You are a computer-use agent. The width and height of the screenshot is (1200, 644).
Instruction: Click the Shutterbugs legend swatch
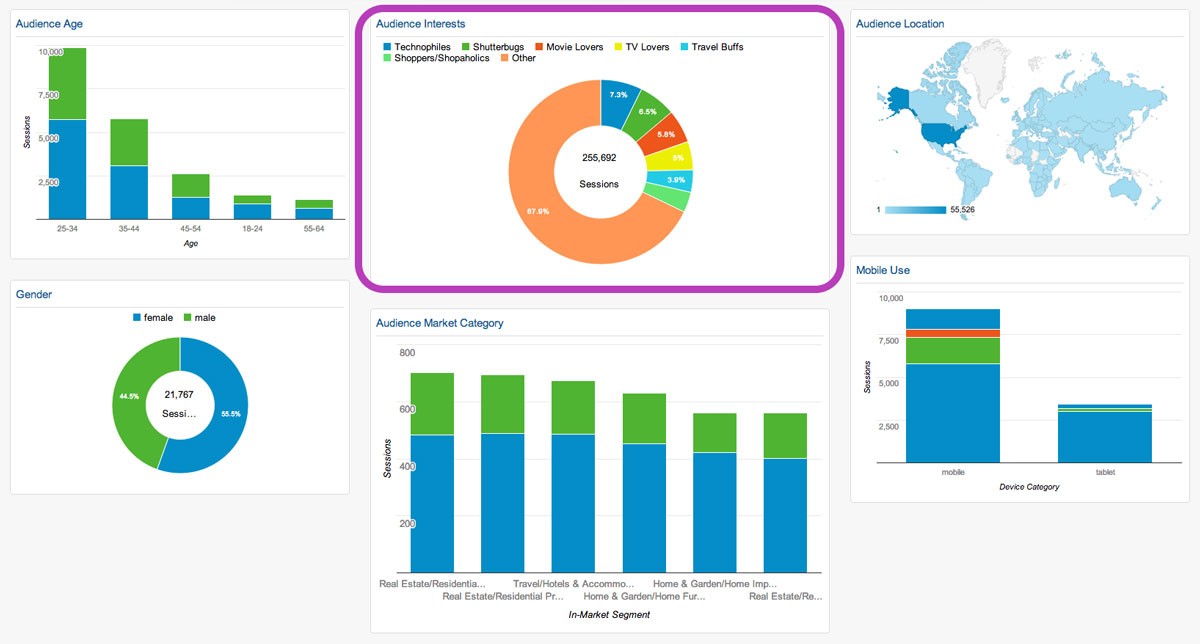click(x=464, y=46)
